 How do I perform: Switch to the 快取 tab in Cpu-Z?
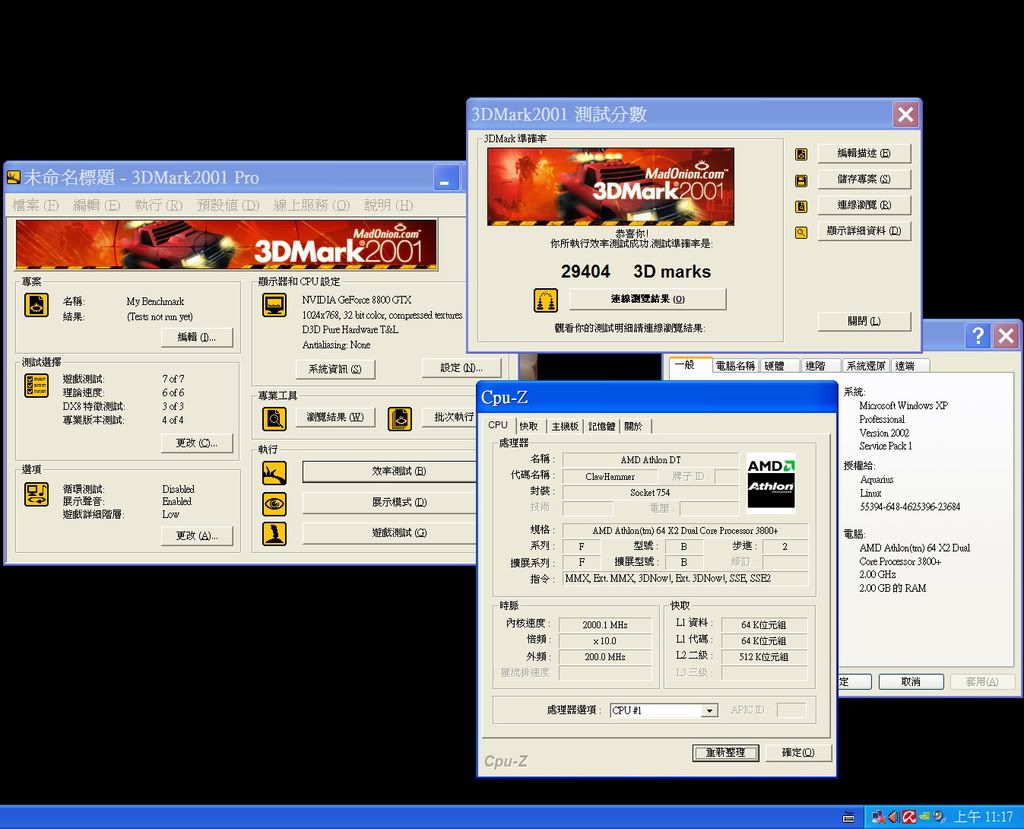pyautogui.click(x=529, y=427)
